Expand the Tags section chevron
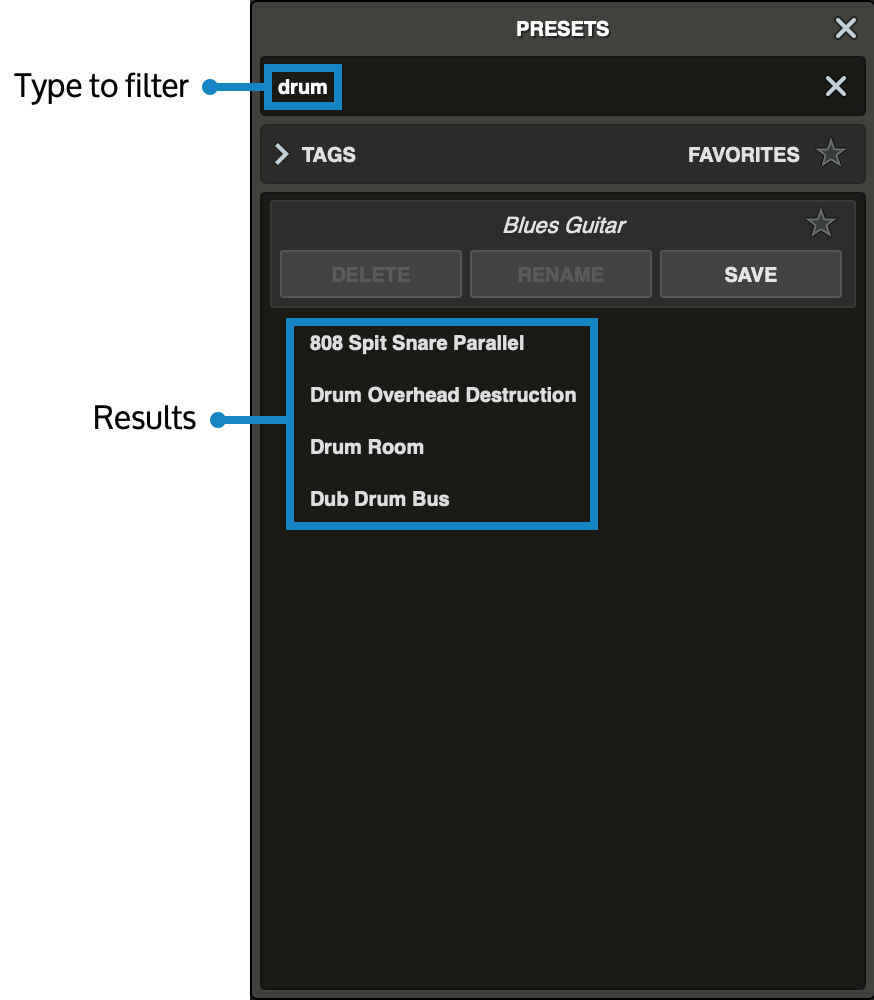874x1000 pixels. click(x=281, y=154)
